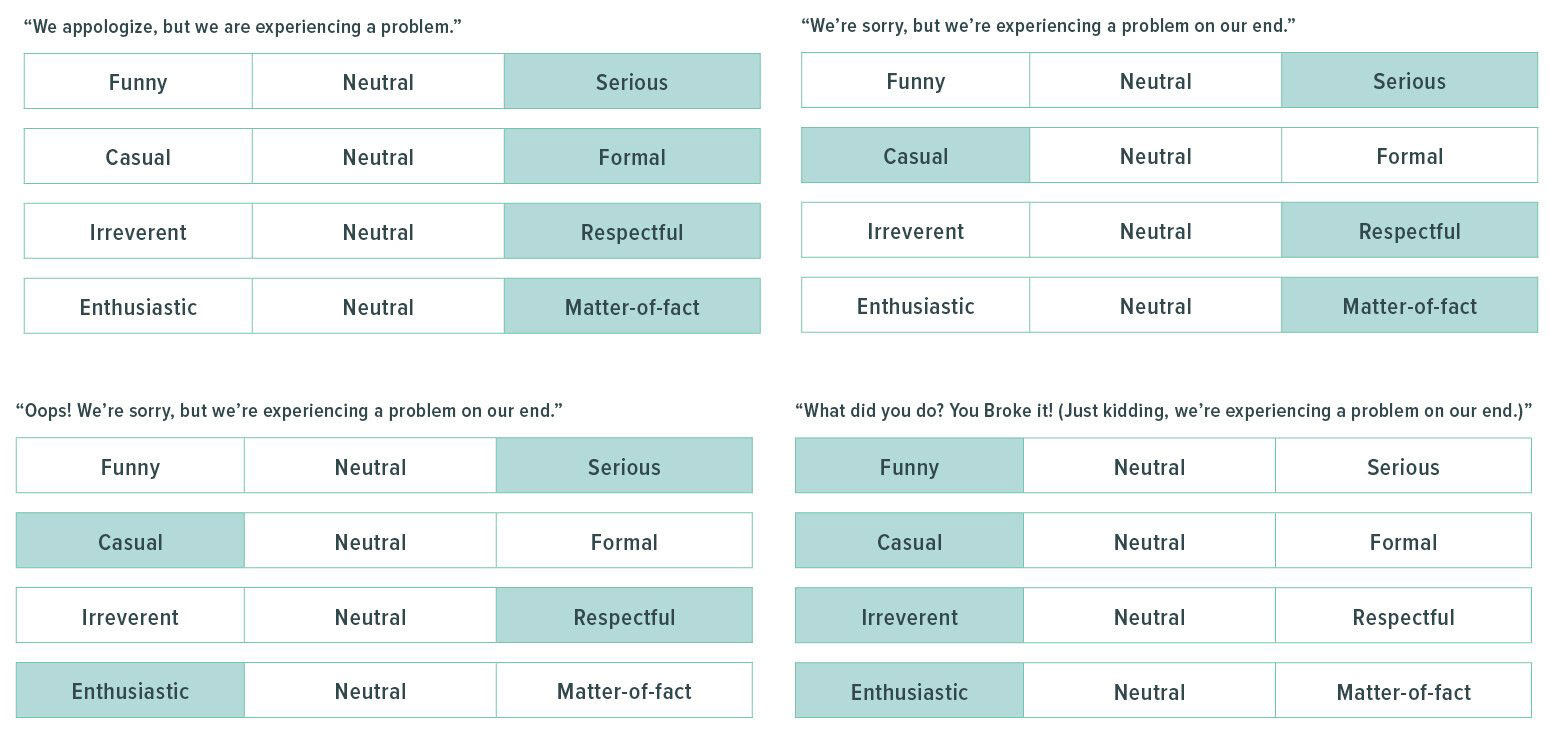The width and height of the screenshot is (1549, 733).
Task: Select Funny under the "What did you do?" message
Action: coord(909,467)
